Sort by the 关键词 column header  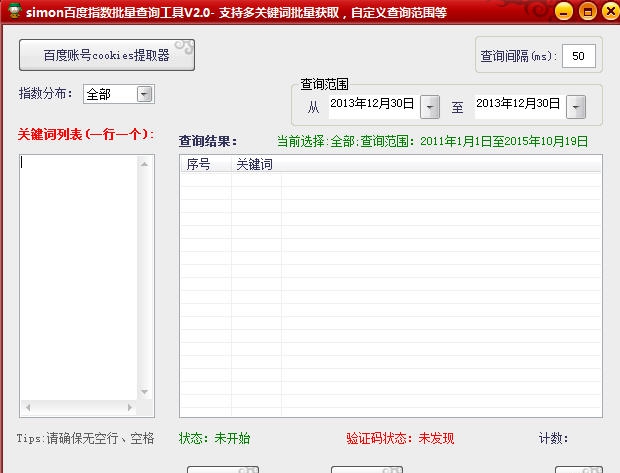tap(257, 164)
